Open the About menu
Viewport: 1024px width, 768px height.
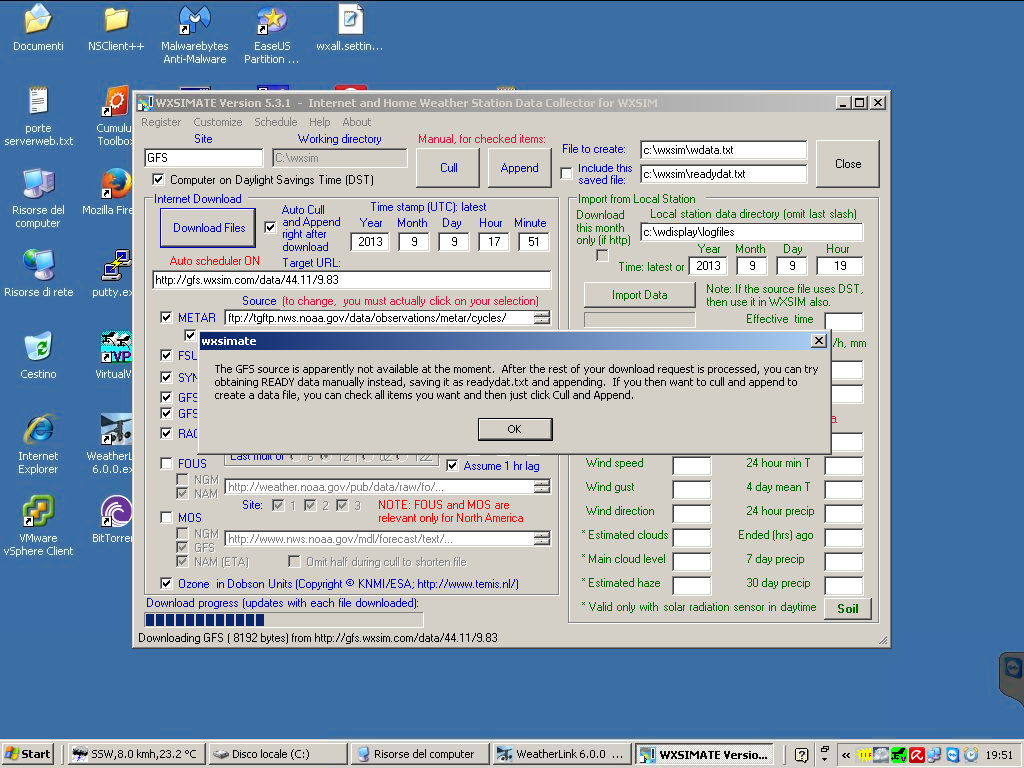pos(357,122)
